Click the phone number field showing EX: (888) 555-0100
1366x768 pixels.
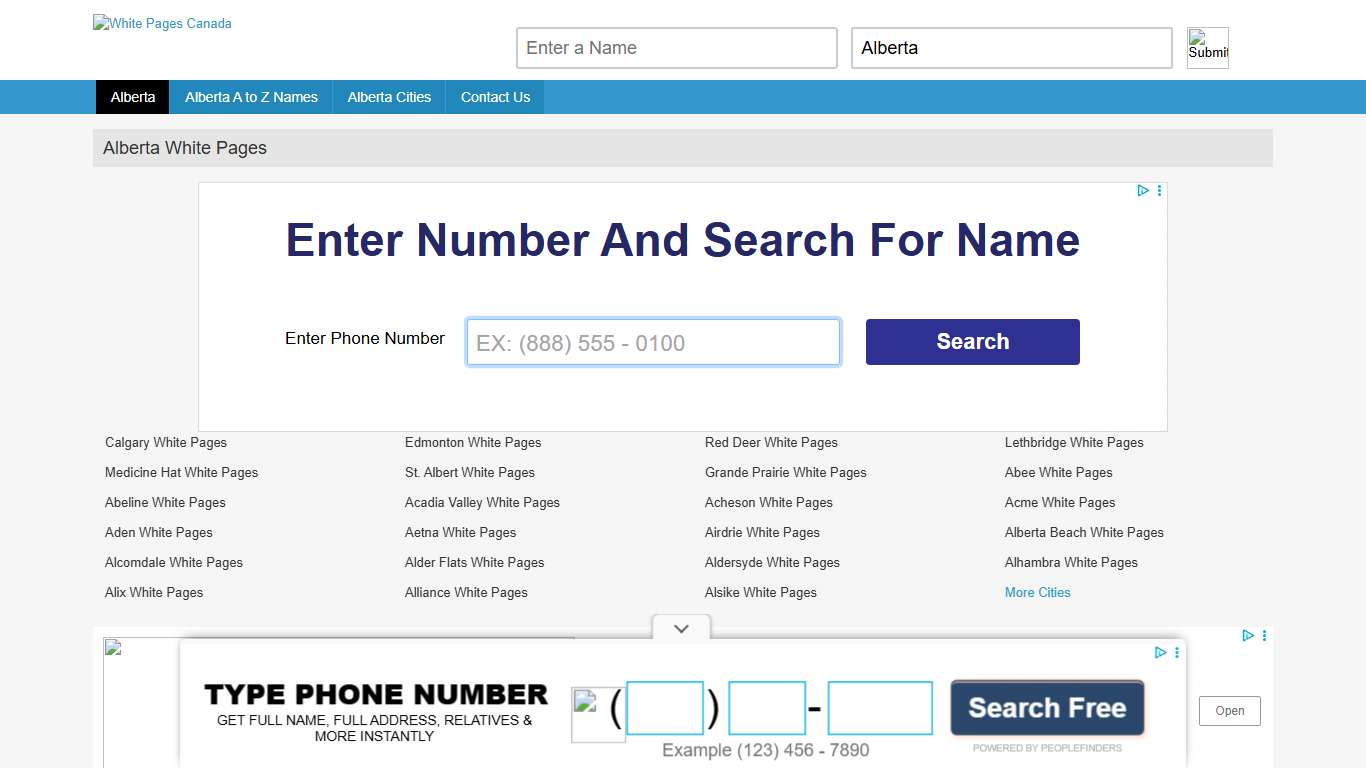pos(653,341)
